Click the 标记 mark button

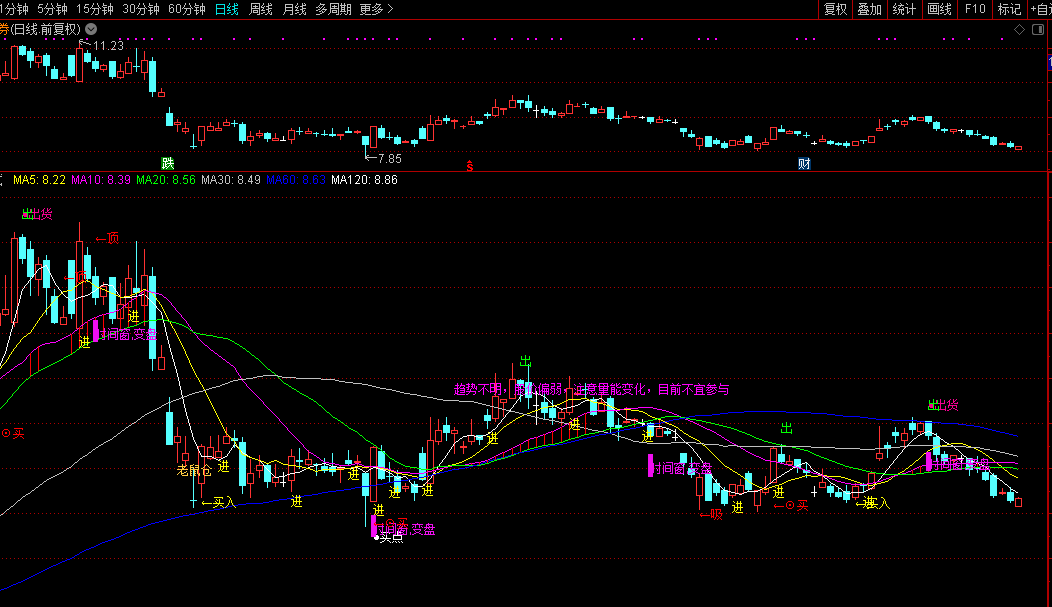point(1009,9)
